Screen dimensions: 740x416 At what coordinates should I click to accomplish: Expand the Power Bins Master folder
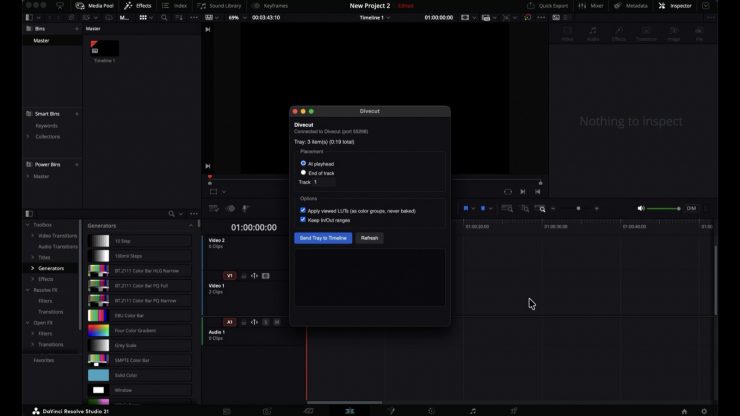point(28,176)
